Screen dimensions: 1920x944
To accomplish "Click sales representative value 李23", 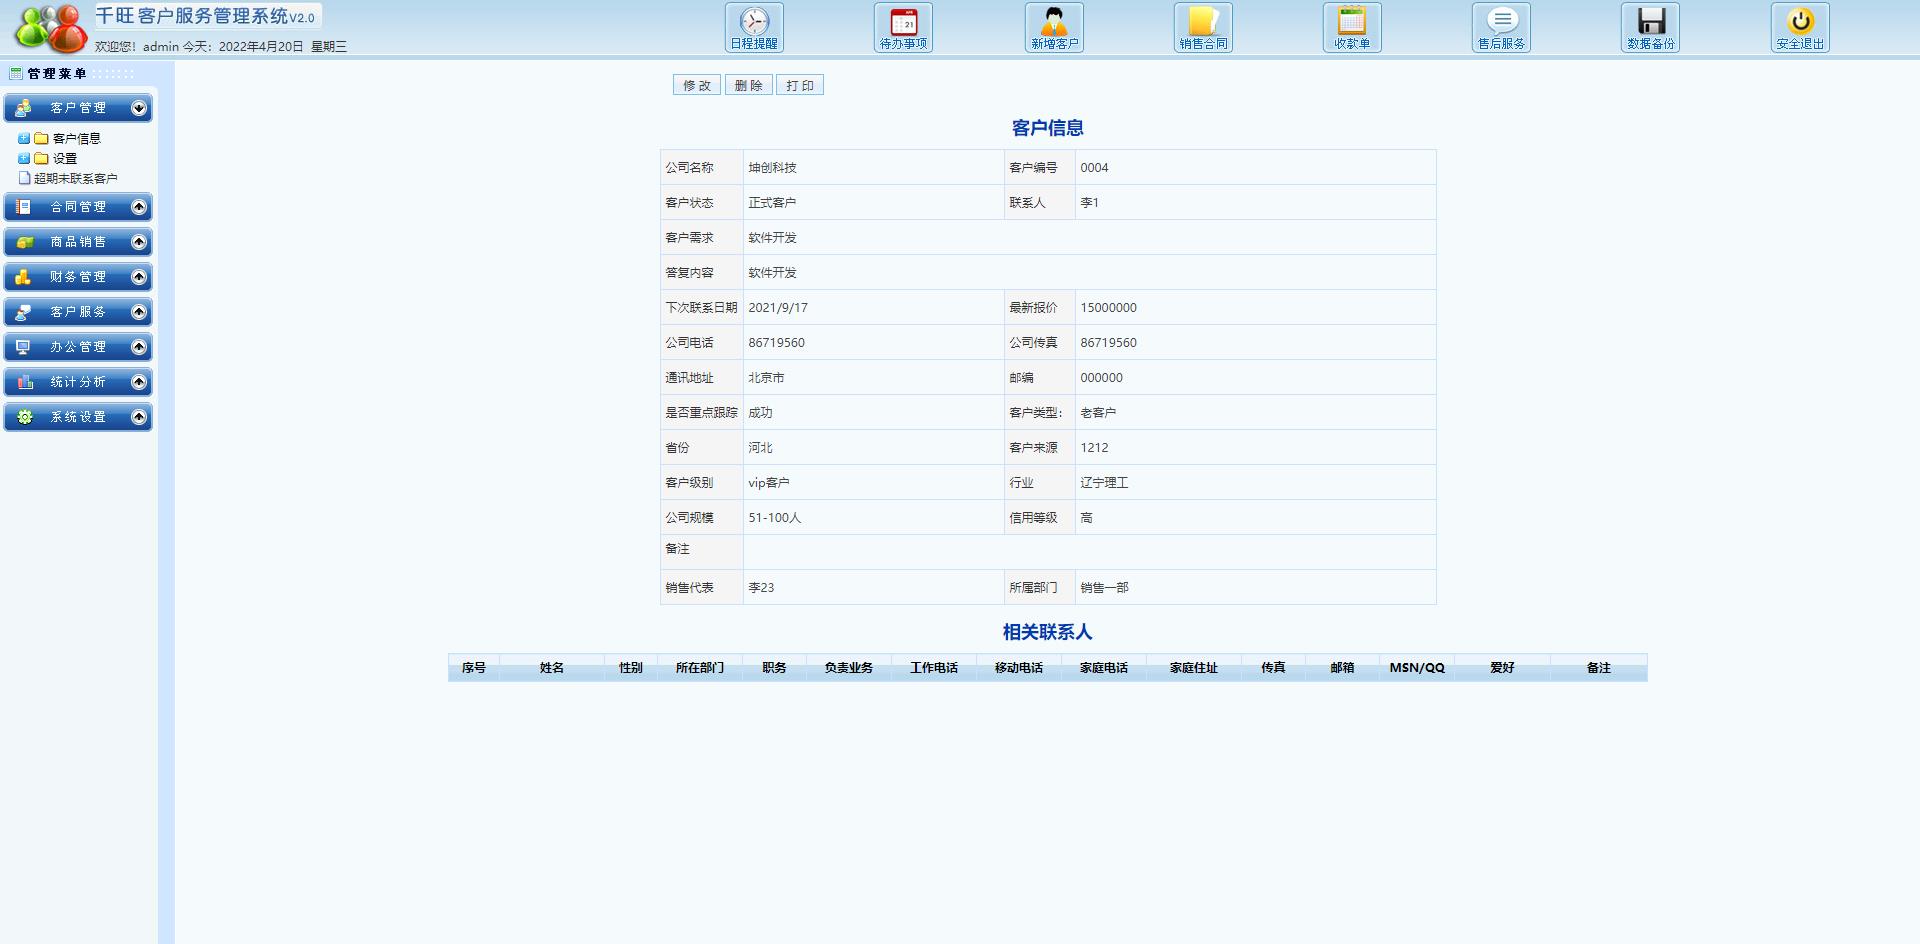I will (761, 588).
